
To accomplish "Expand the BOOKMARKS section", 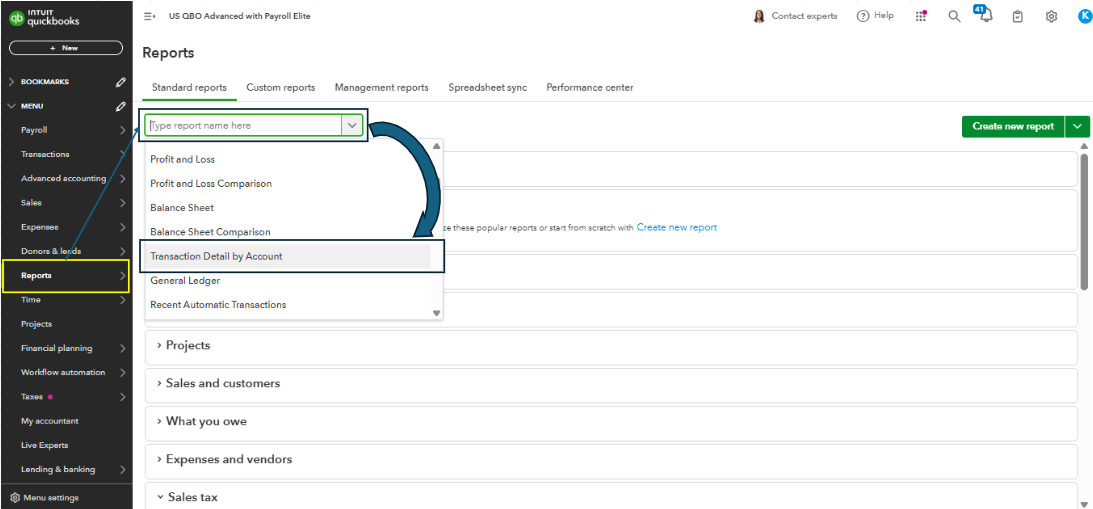I will pos(11,82).
